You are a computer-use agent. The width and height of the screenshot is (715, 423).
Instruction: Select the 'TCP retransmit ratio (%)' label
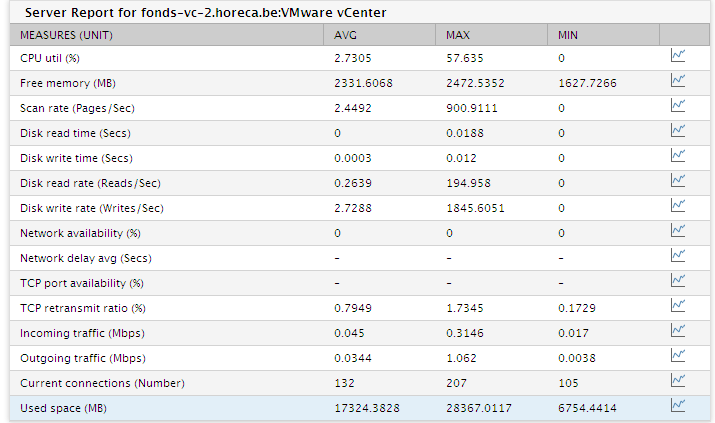pos(83,309)
